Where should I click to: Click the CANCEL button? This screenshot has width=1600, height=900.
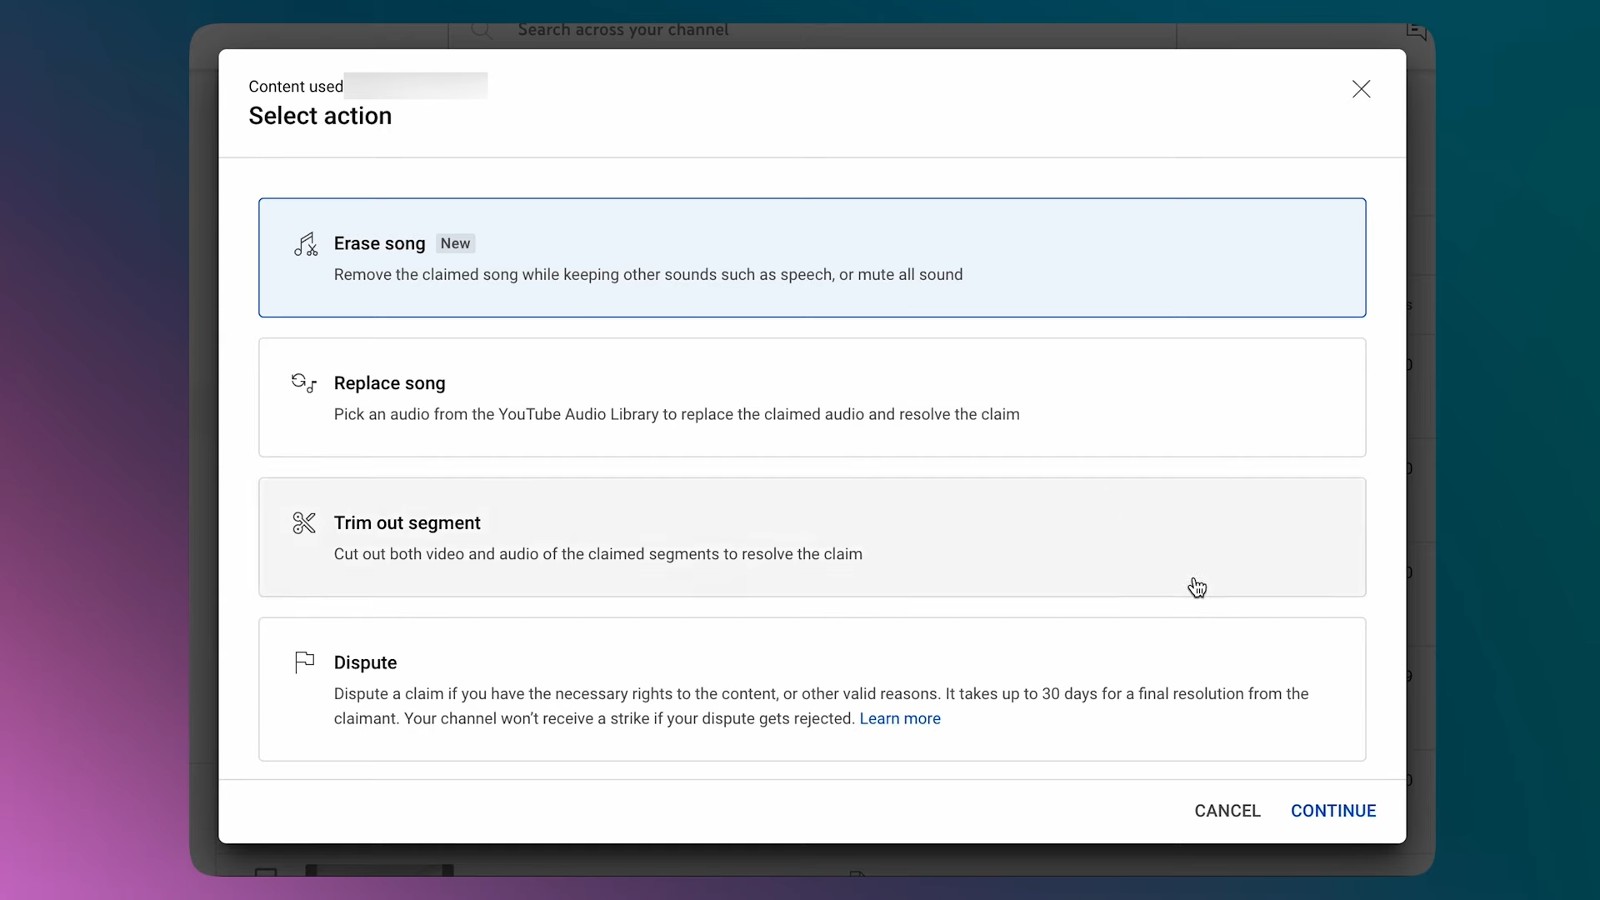click(x=1227, y=811)
